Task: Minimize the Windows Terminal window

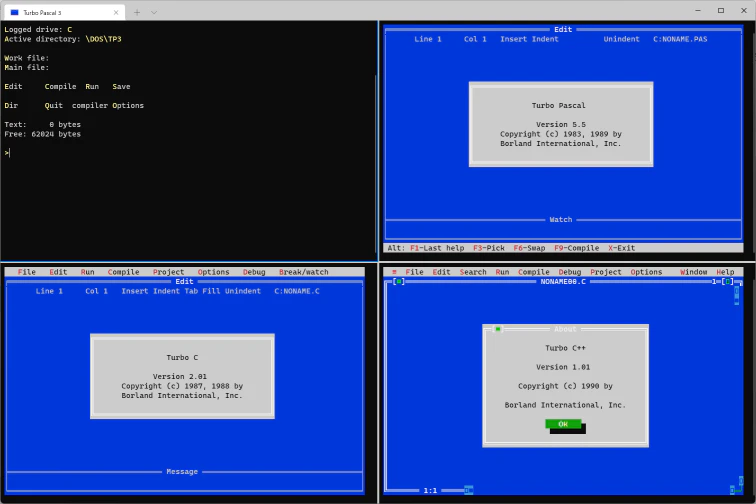Action: coord(698,10)
